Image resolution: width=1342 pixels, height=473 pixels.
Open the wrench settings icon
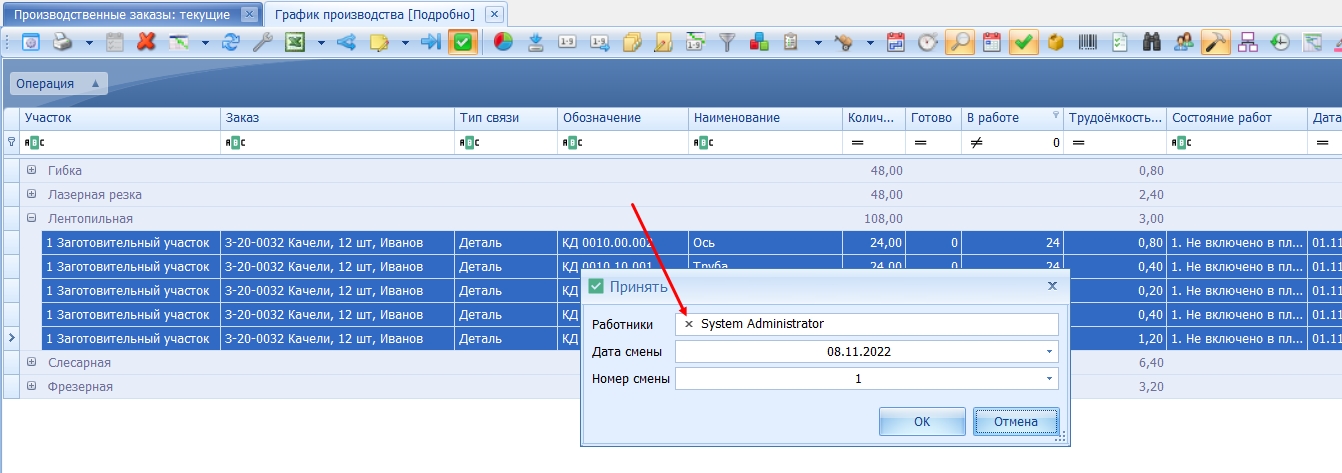pyautogui.click(x=263, y=43)
